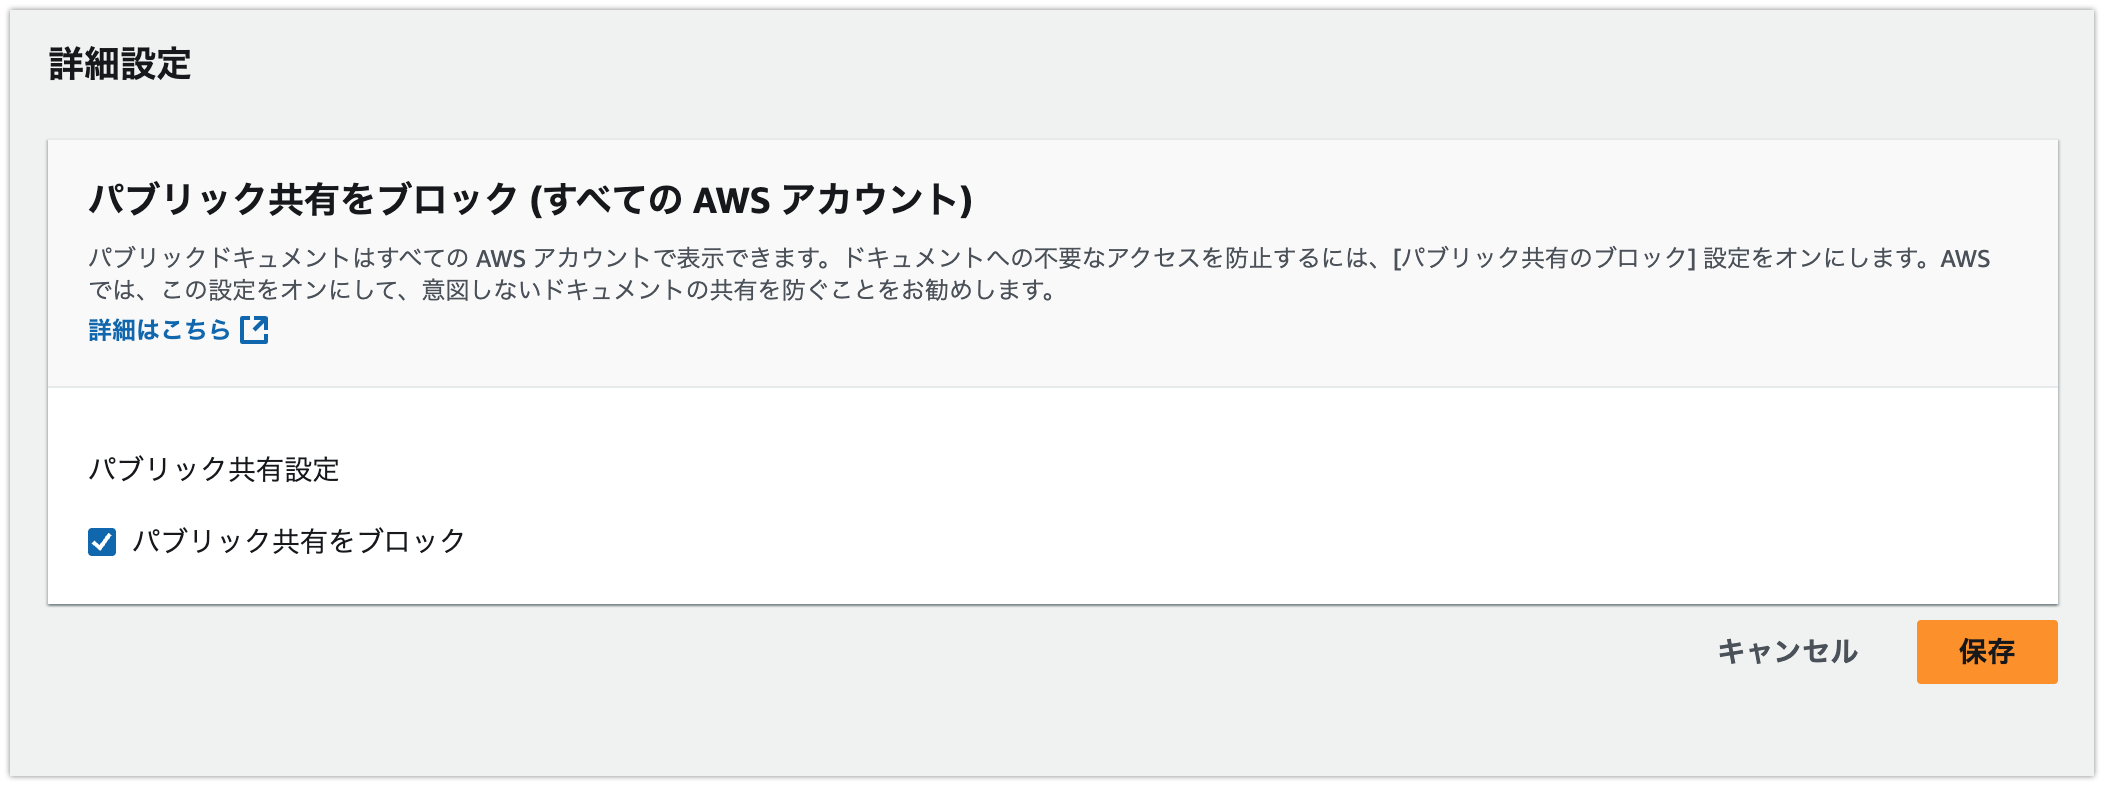
Task: Click the パブリック共有設定 section label
Action: [x=214, y=469]
